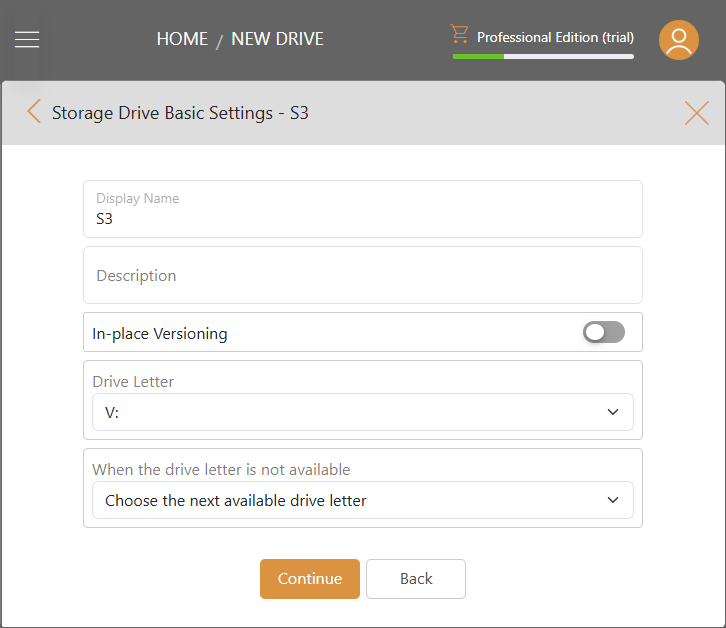The height and width of the screenshot is (628, 726).
Task: Click the trial progress bar
Action: pos(543,57)
